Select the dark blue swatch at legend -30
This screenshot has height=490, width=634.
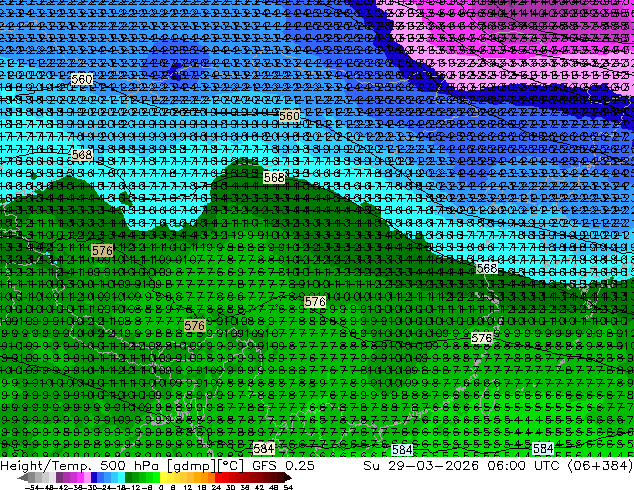pos(94,477)
